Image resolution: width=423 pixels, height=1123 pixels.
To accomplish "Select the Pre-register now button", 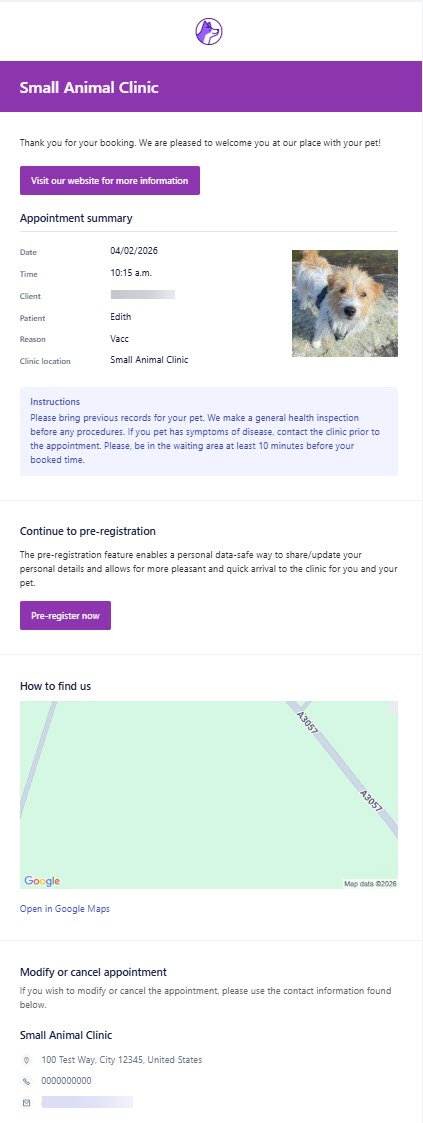I will pyautogui.click(x=65, y=615).
